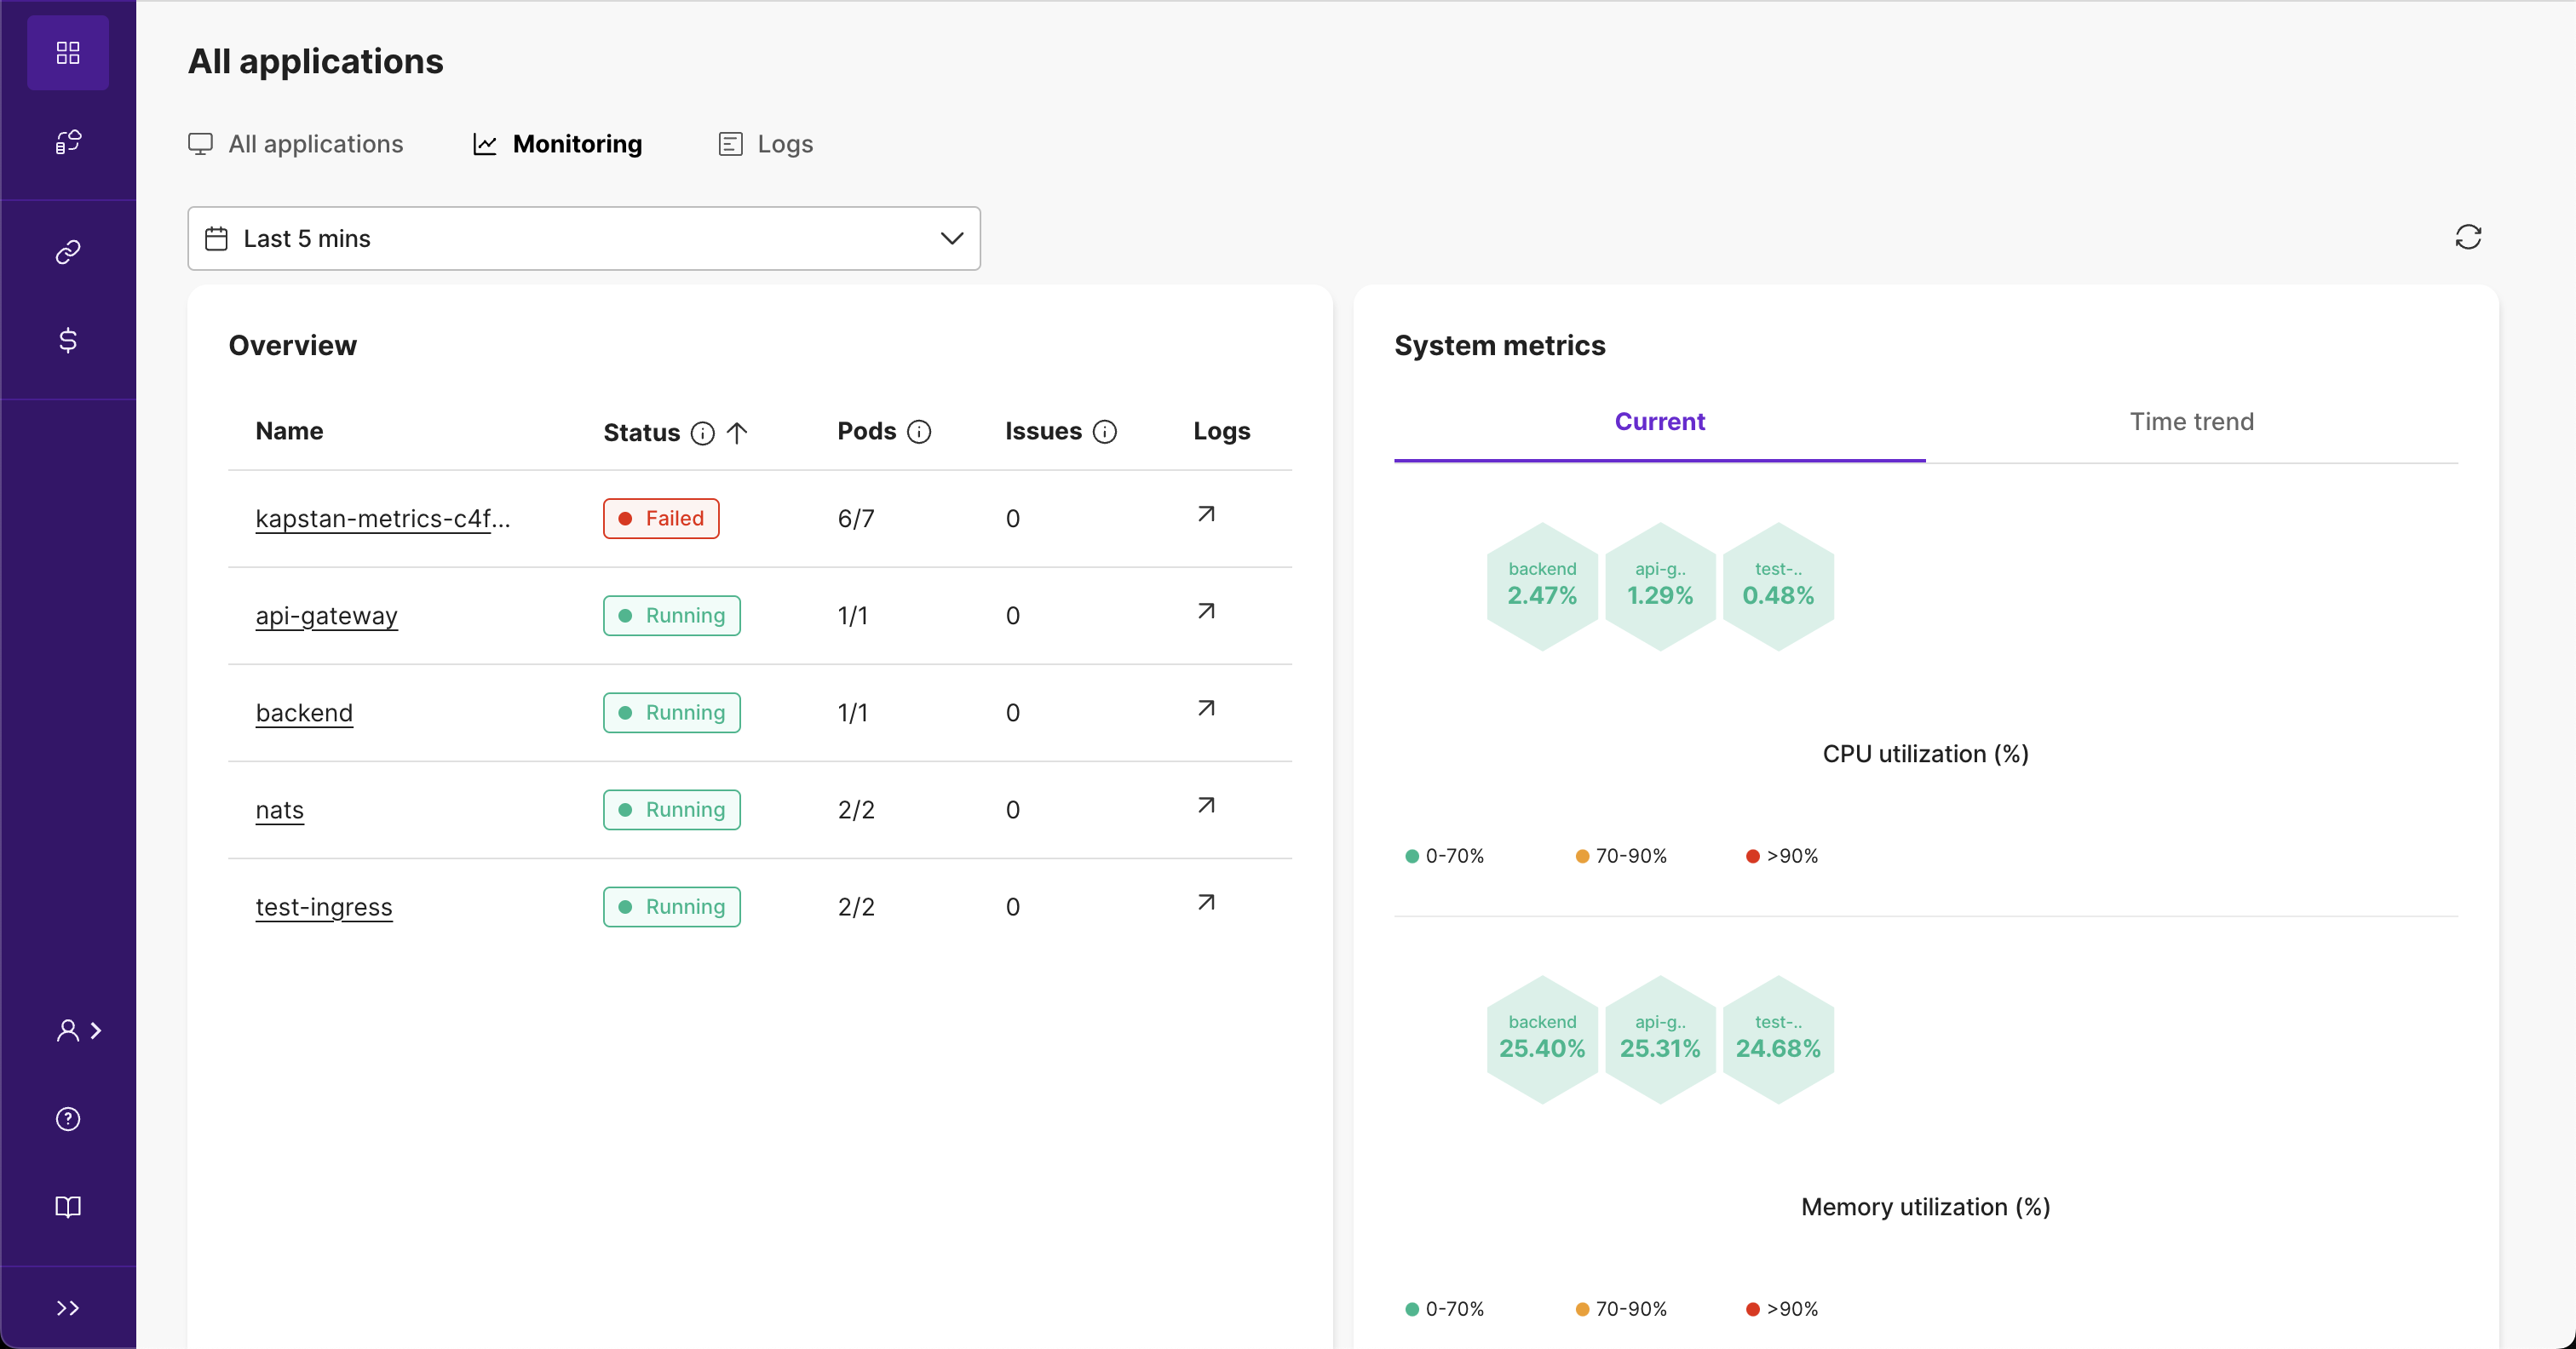Select the Current metrics tab
The height and width of the screenshot is (1349, 2576).
click(1660, 422)
